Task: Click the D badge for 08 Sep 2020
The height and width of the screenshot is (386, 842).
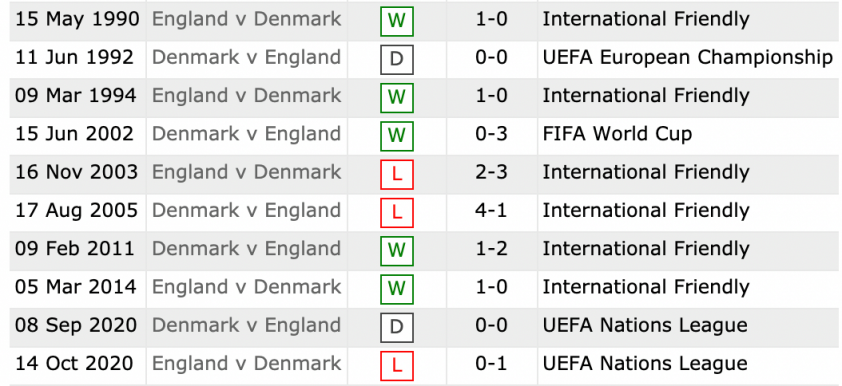Action: click(397, 327)
